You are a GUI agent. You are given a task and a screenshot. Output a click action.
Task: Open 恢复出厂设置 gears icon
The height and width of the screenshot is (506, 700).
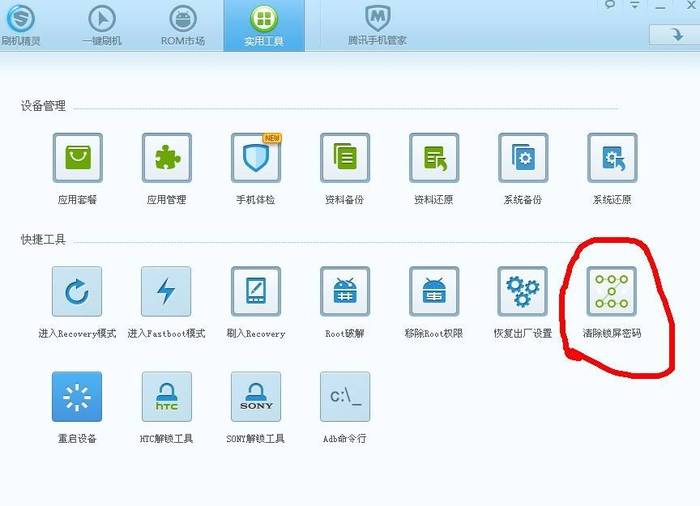click(x=522, y=291)
